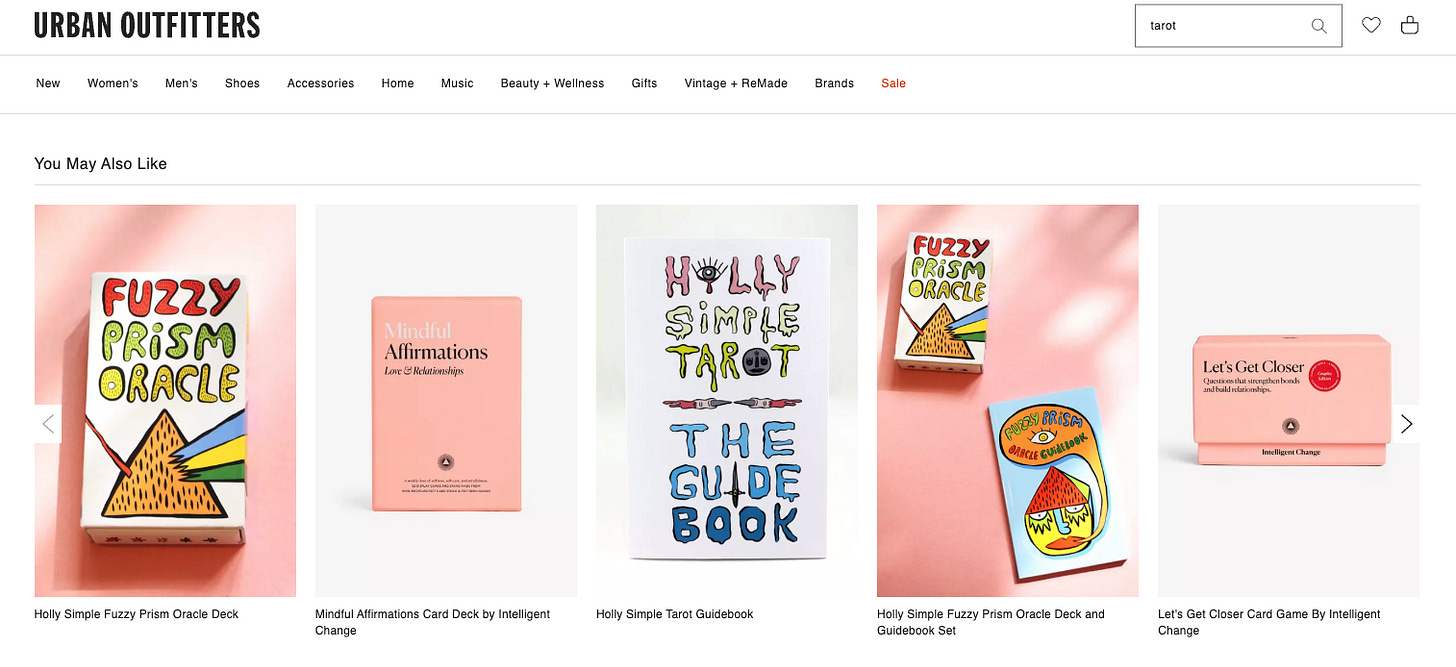The height and width of the screenshot is (667, 1456).
Task: Open the wishlist heart icon
Action: click(1371, 25)
